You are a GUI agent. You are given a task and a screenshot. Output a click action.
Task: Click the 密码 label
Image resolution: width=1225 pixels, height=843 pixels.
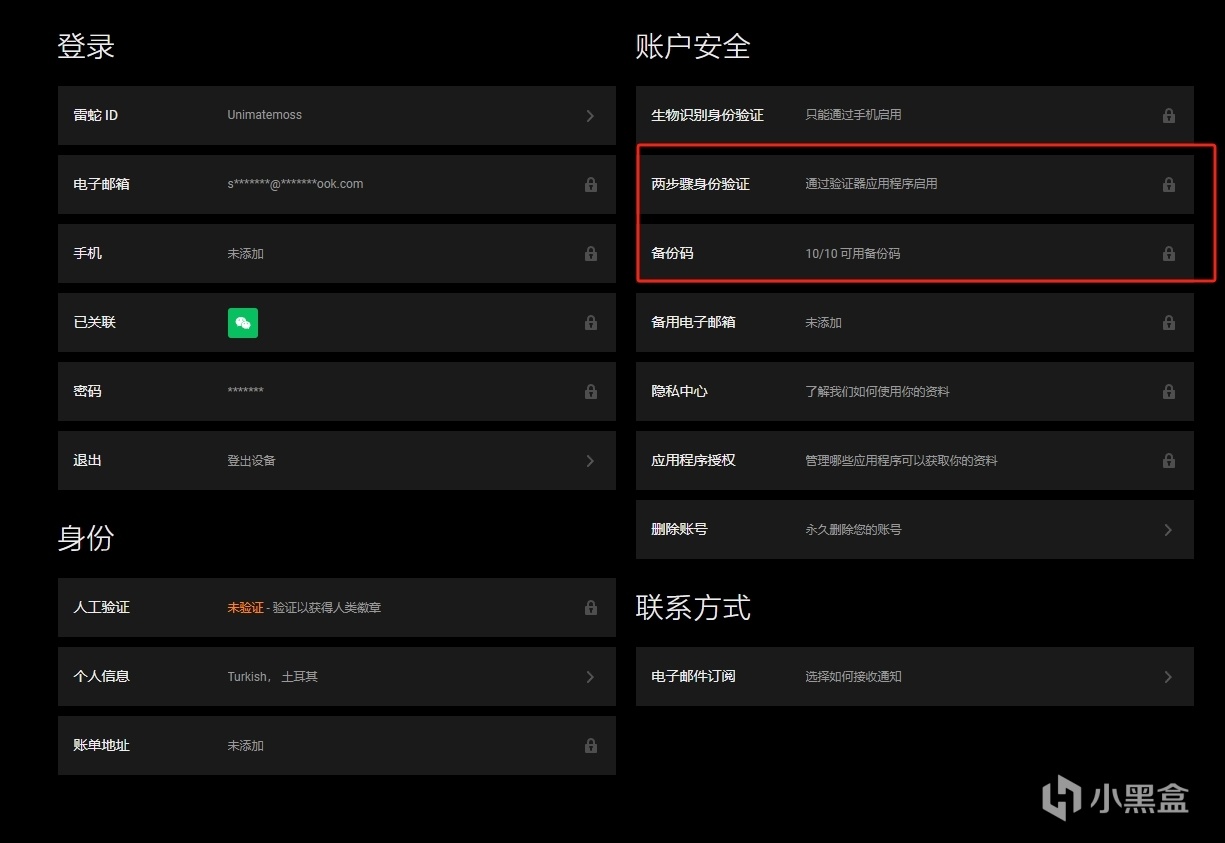click(x=87, y=391)
